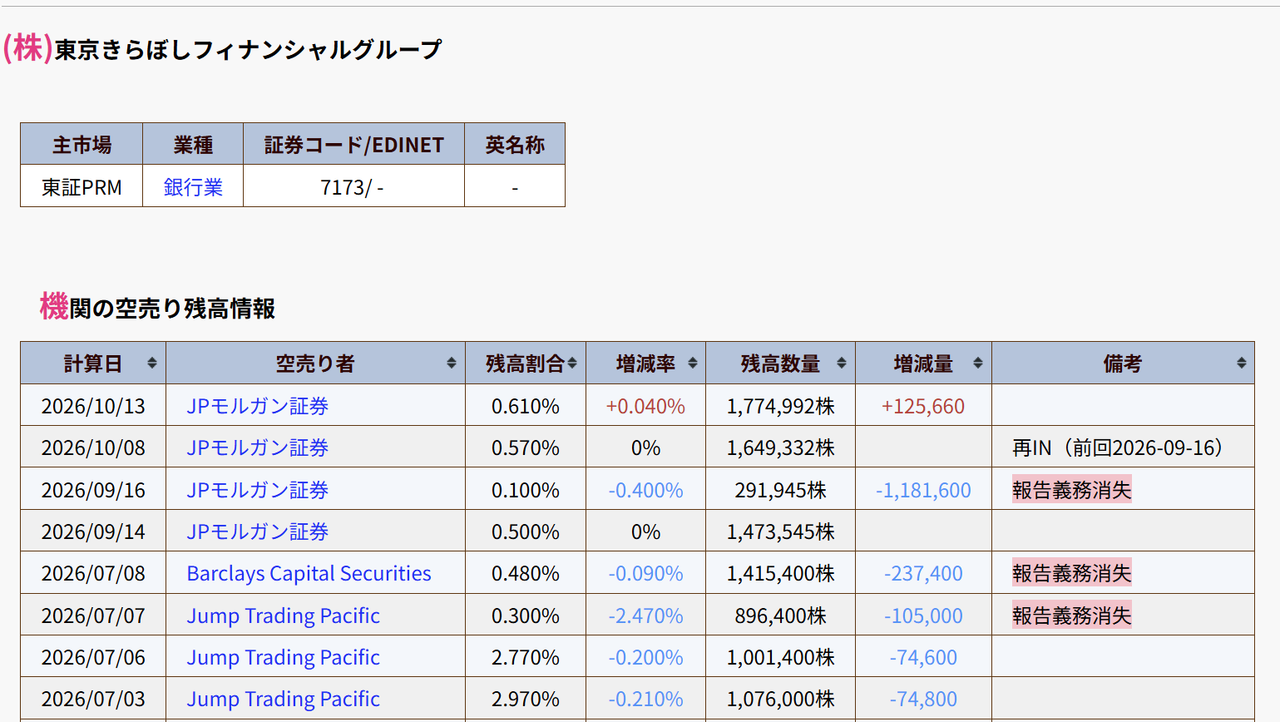The width and height of the screenshot is (1280, 722).
Task: Open Jump Trading Pacific link in 2026/07/03 row
Action: (x=283, y=700)
